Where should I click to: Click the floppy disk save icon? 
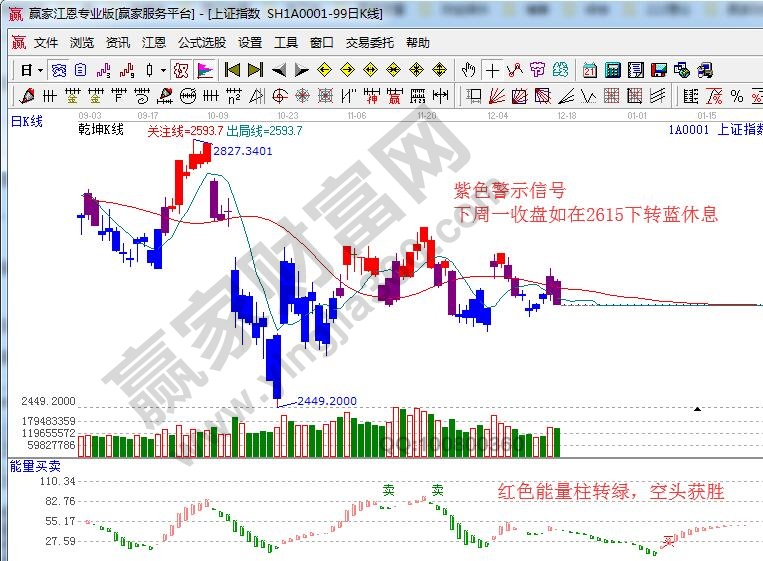659,70
